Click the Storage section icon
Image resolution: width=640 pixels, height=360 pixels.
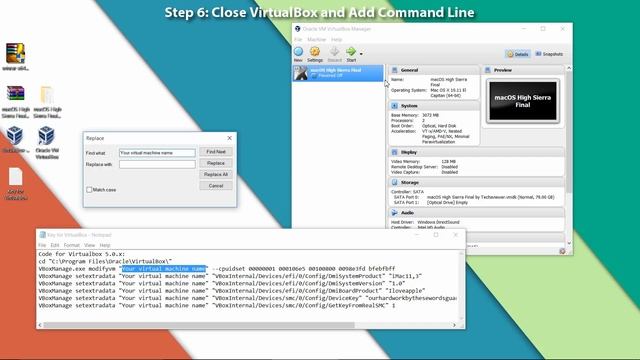pos(394,182)
